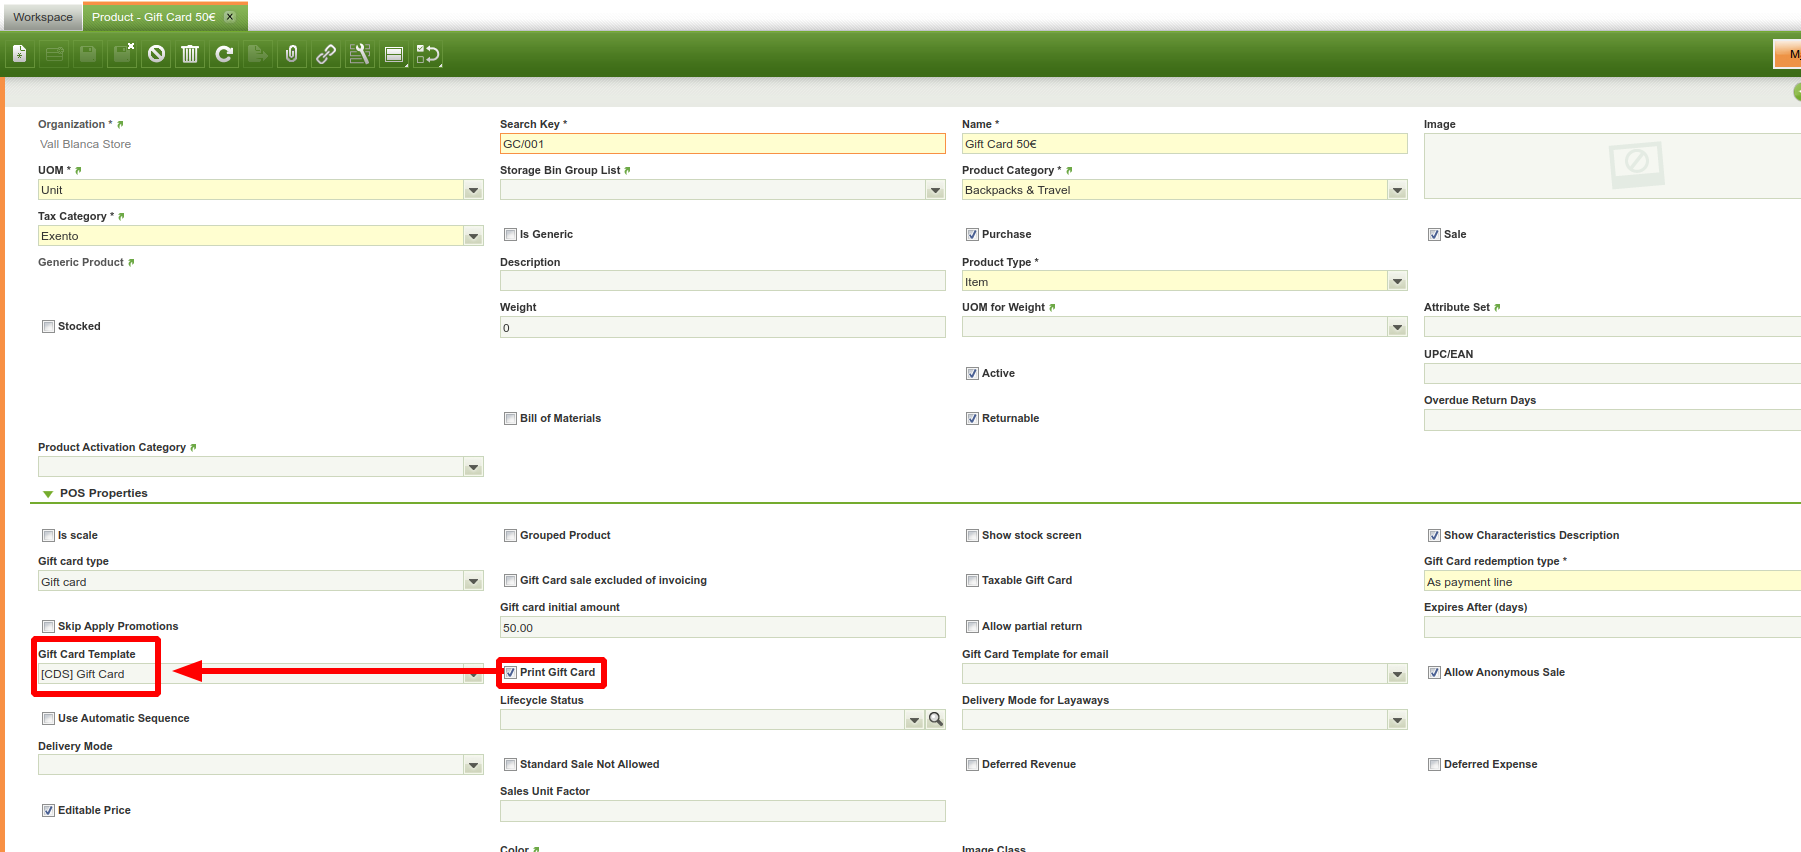
Task: Expand the Gift card type dropdown
Action: [473, 582]
